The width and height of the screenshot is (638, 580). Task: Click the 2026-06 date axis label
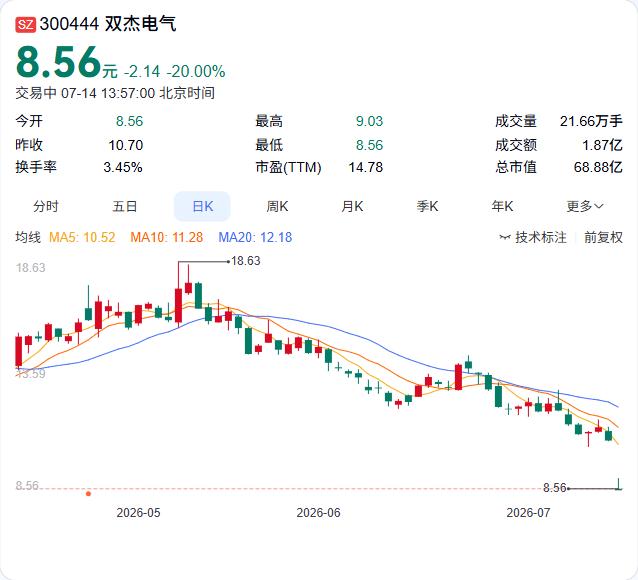tap(318, 512)
